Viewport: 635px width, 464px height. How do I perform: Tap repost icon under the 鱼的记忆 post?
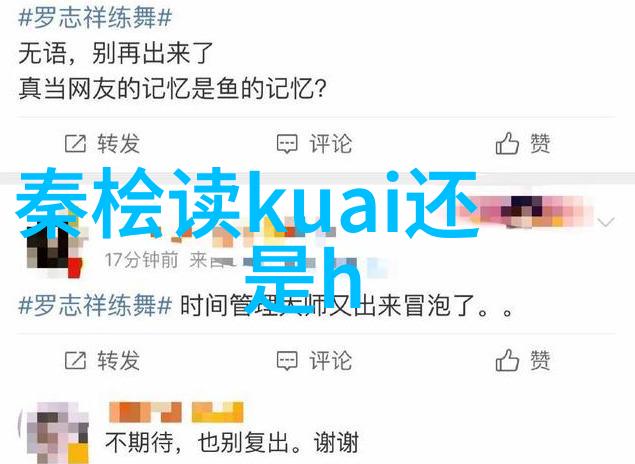(75, 143)
